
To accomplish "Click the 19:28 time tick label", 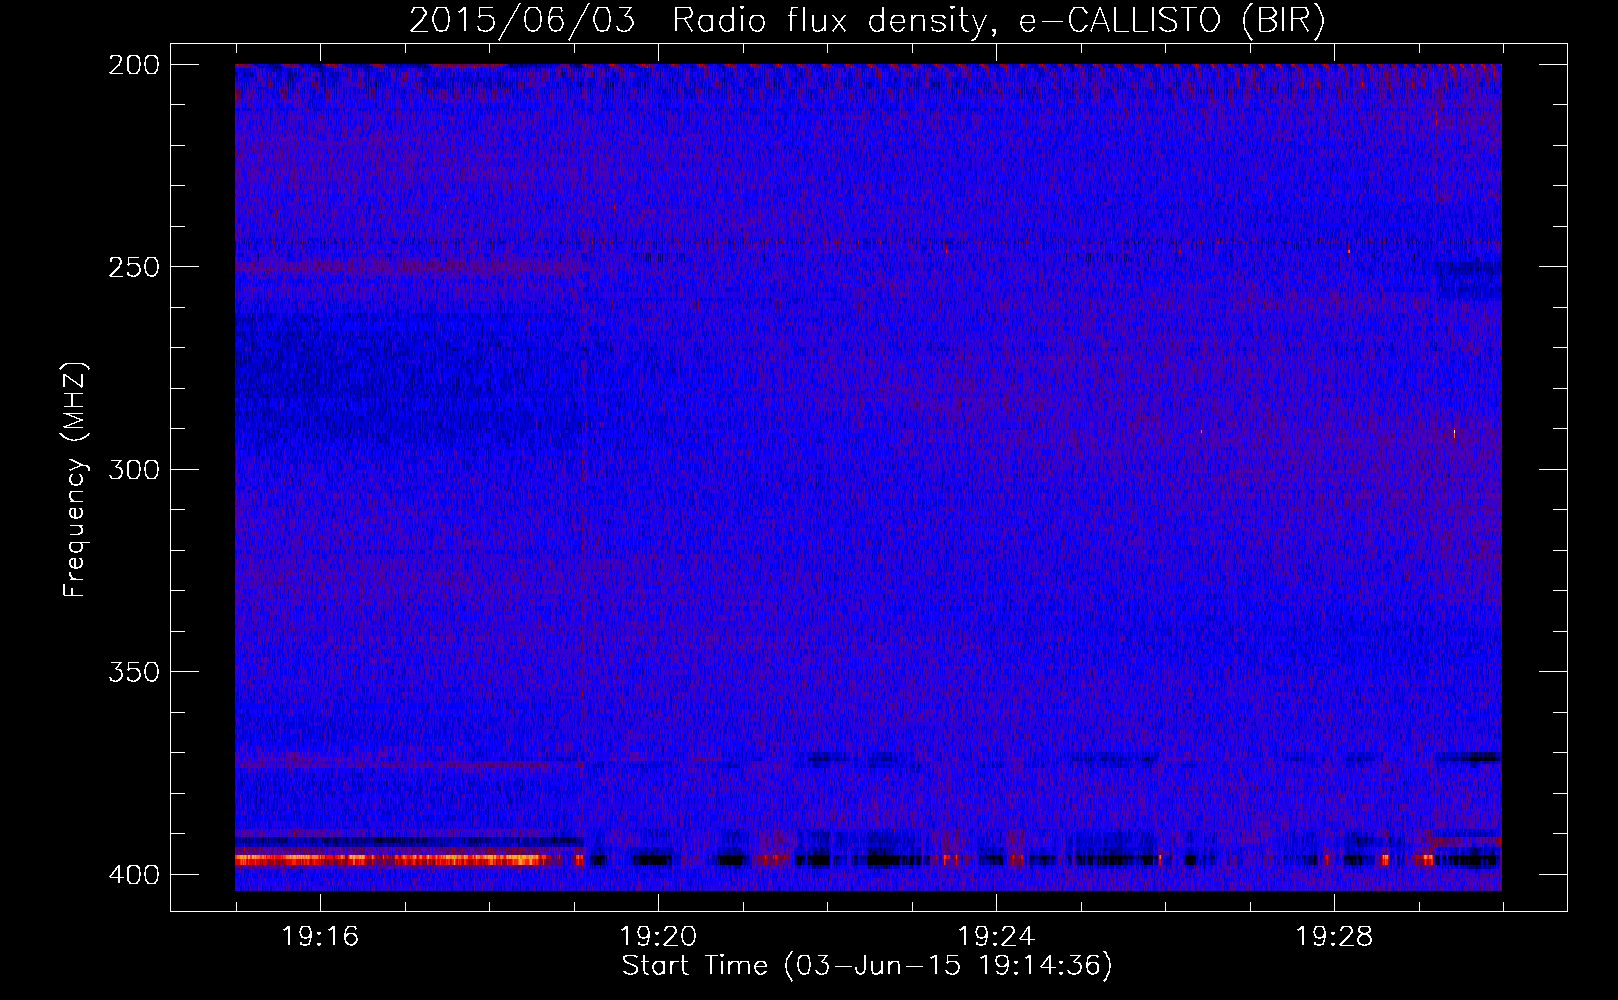I will pyautogui.click(x=1334, y=937).
